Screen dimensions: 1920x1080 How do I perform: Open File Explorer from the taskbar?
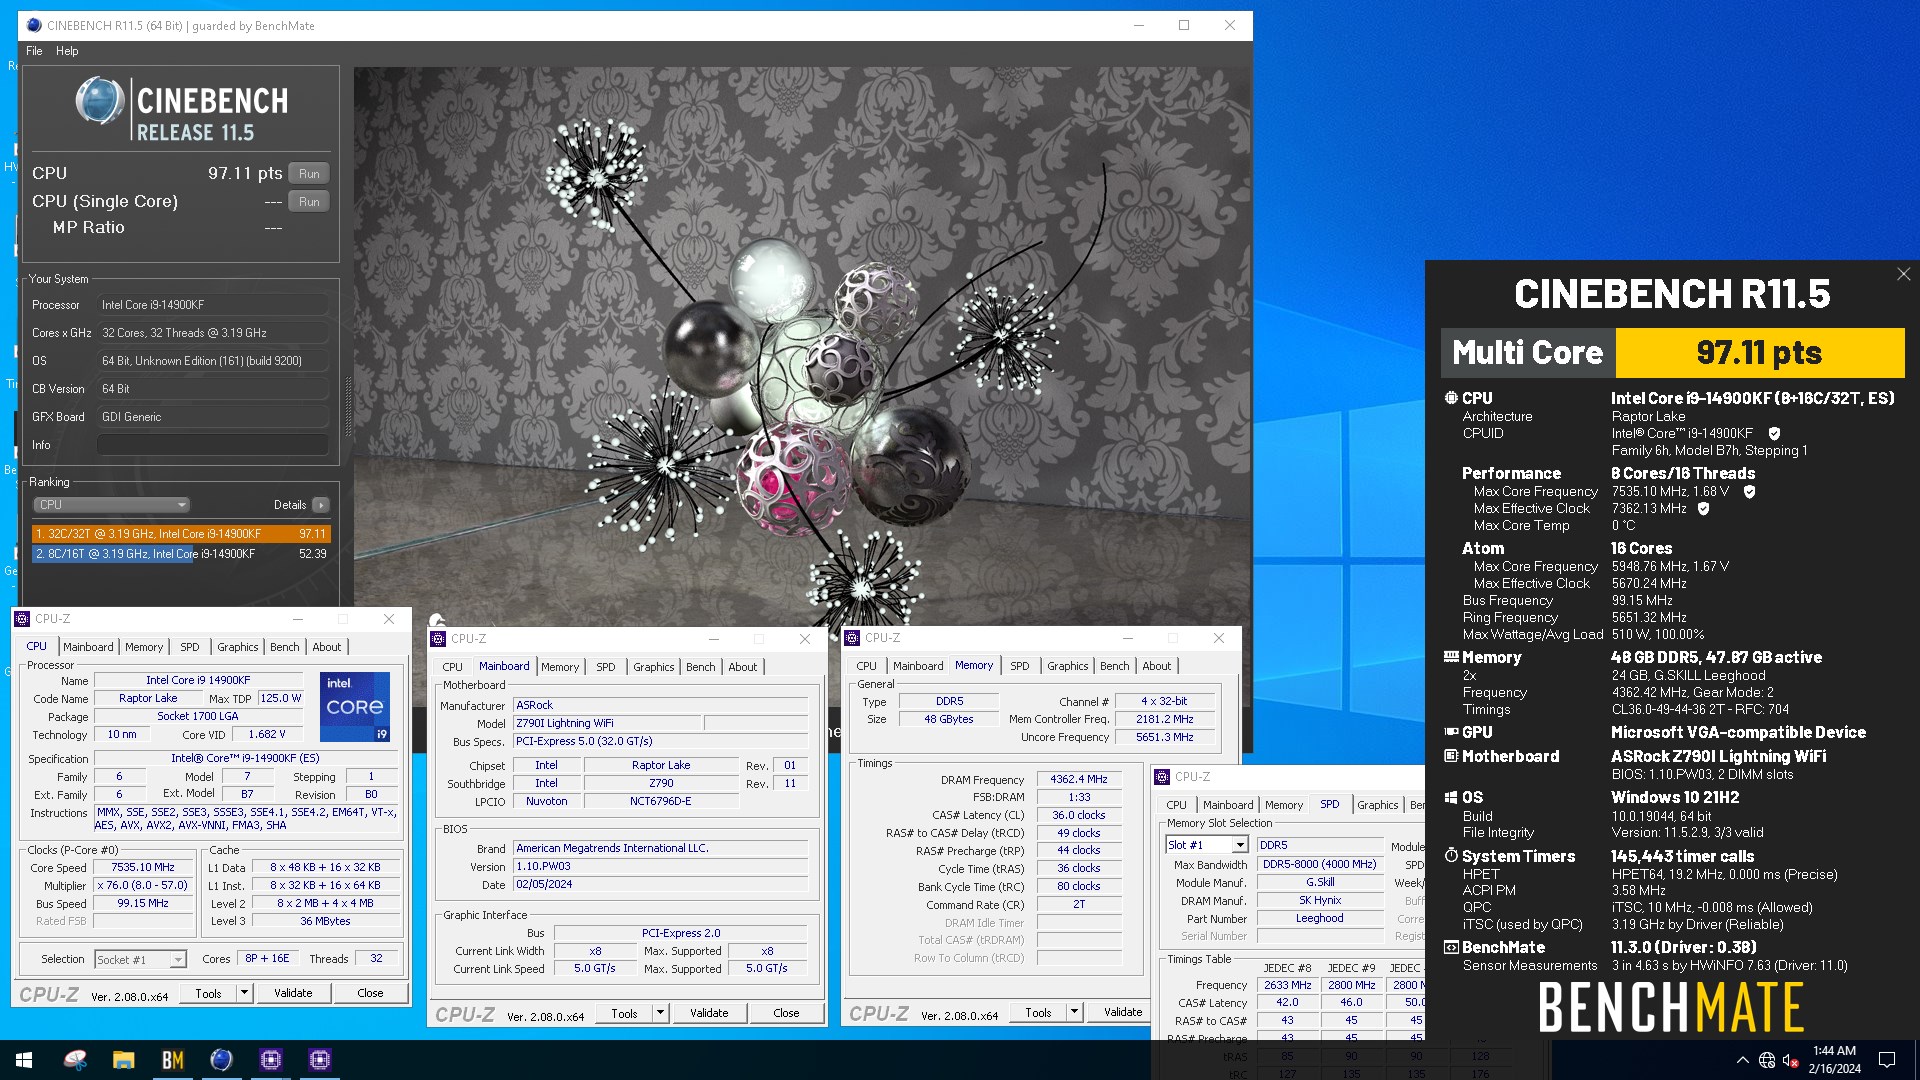(x=123, y=1060)
